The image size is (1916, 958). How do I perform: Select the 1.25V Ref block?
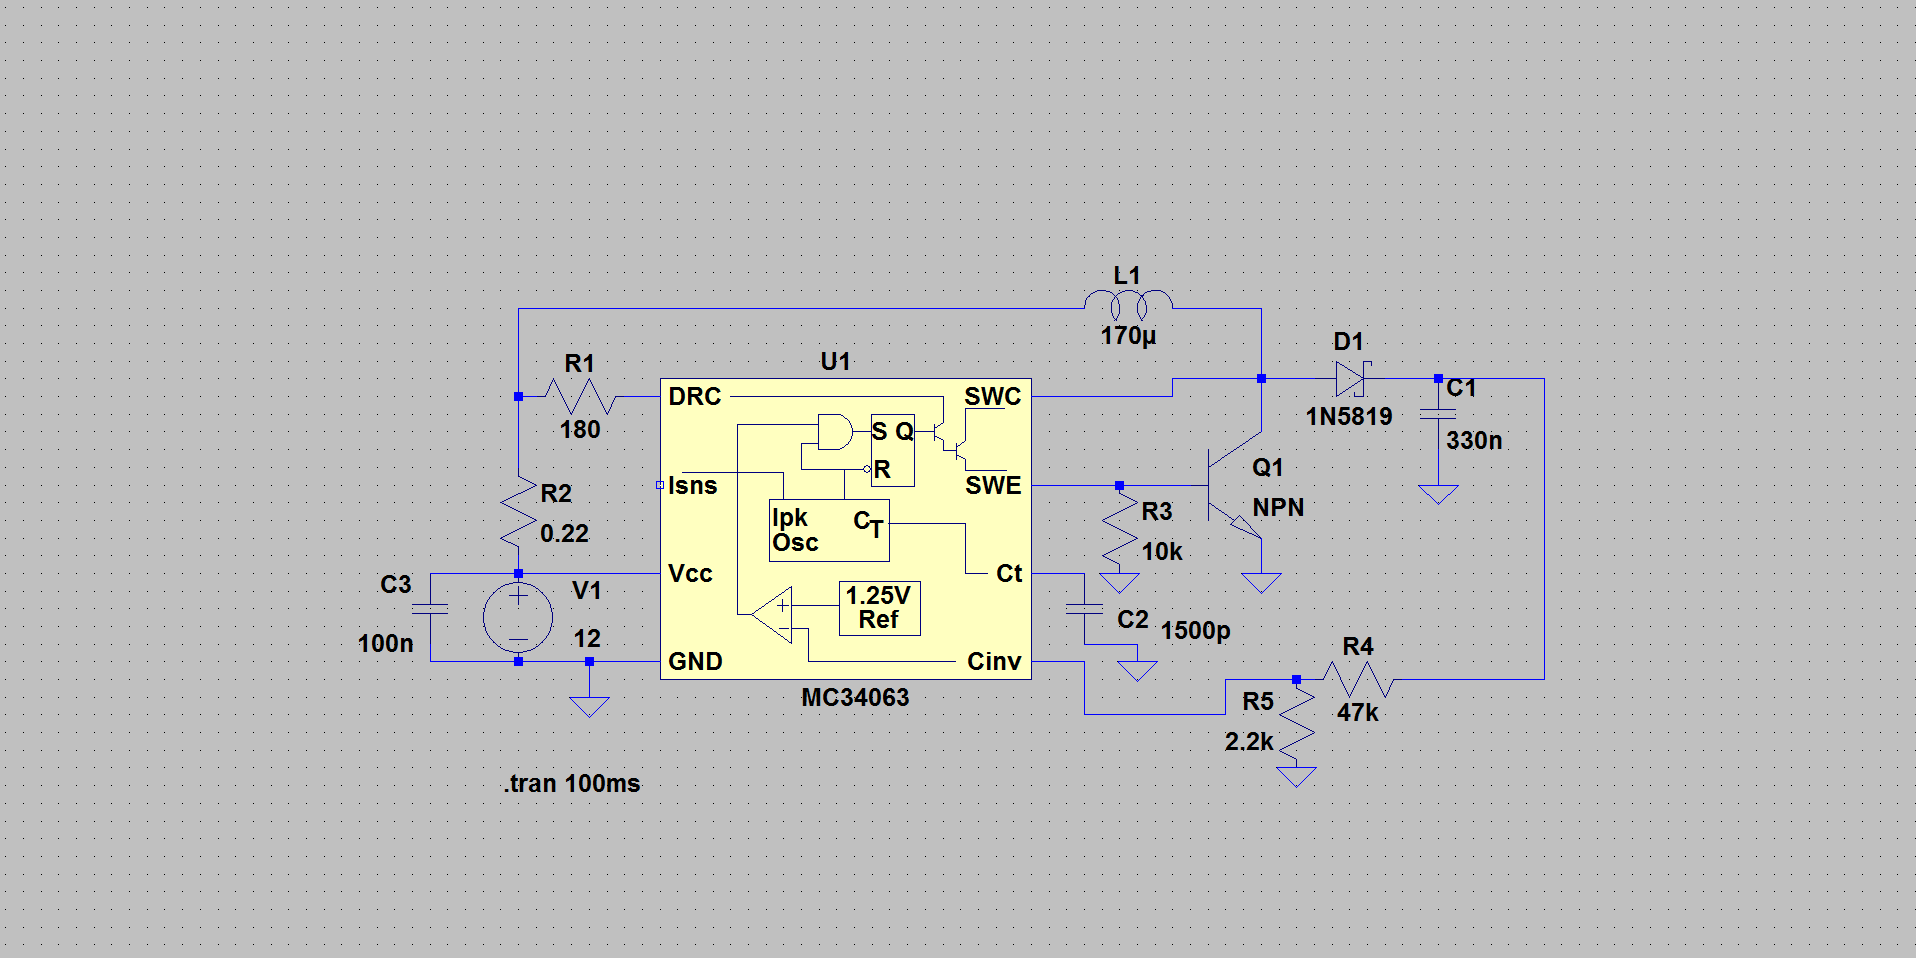pyautogui.click(x=880, y=608)
